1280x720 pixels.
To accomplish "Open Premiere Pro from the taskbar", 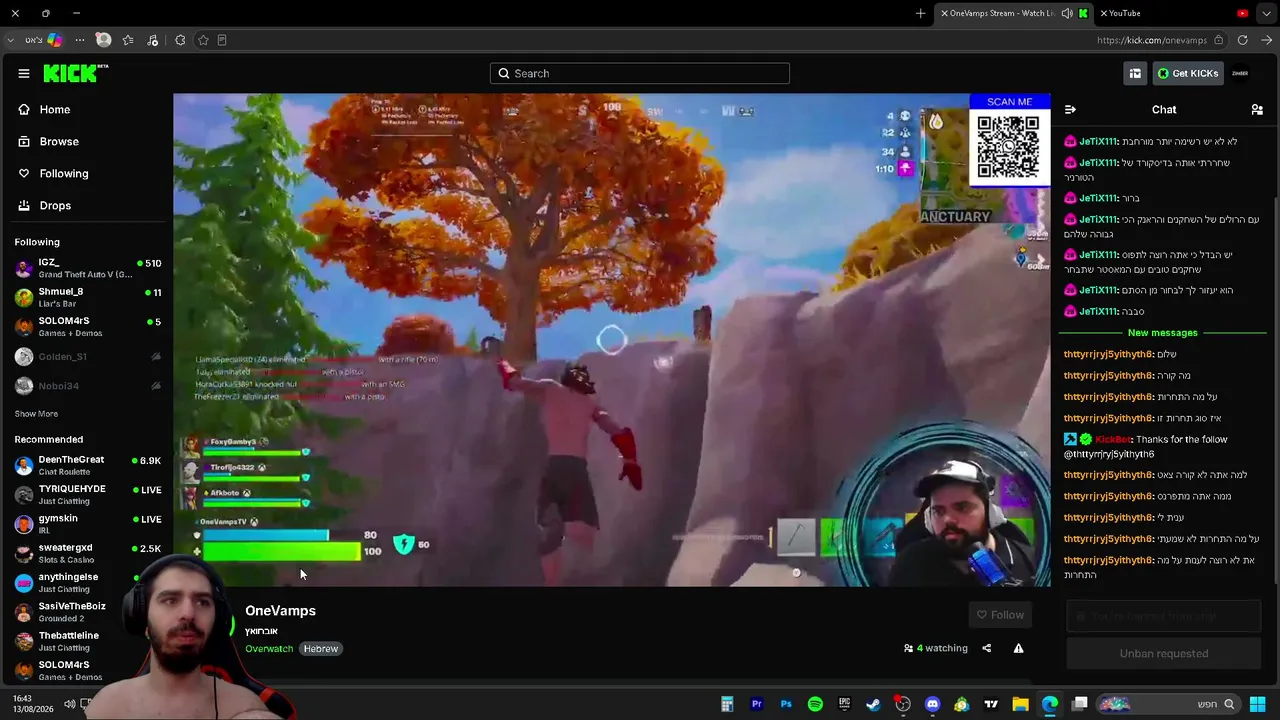I will [x=757, y=704].
